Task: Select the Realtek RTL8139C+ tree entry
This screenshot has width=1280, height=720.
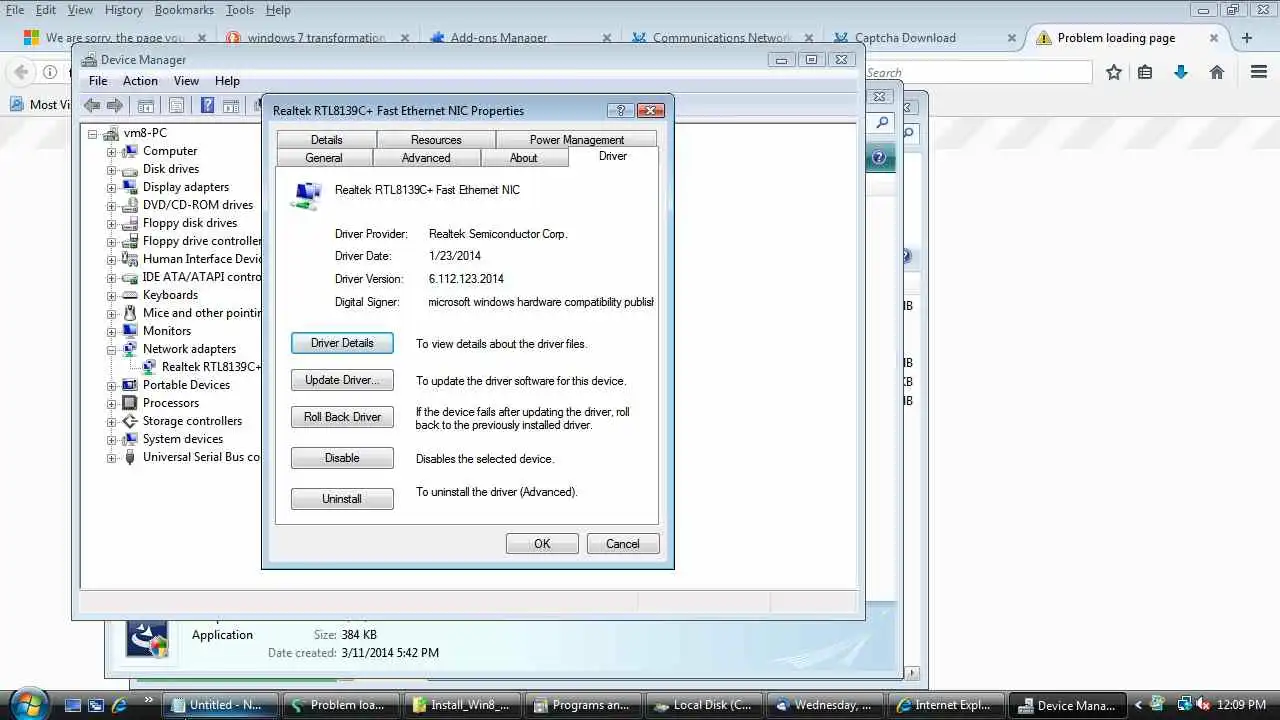Action: (211, 367)
